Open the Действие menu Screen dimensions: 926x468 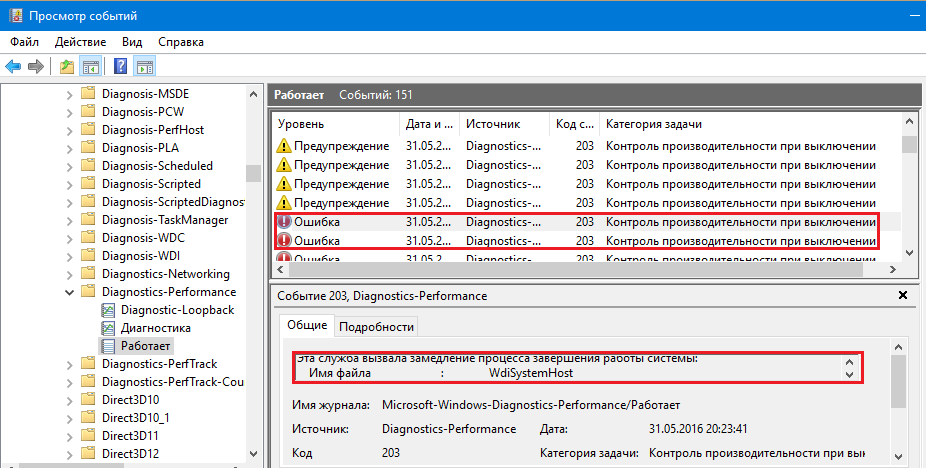(x=81, y=42)
